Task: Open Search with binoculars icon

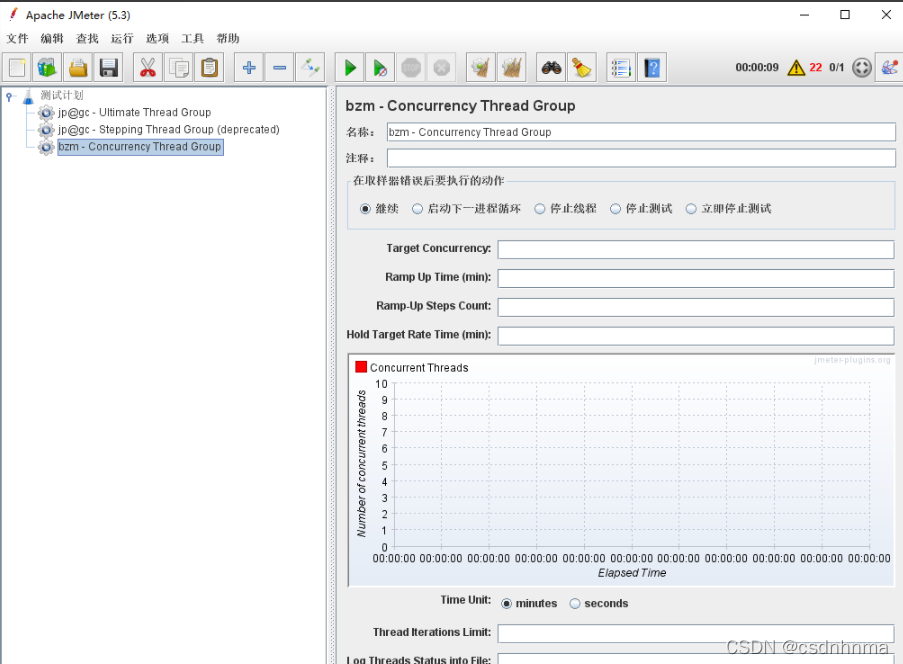Action: click(551, 68)
